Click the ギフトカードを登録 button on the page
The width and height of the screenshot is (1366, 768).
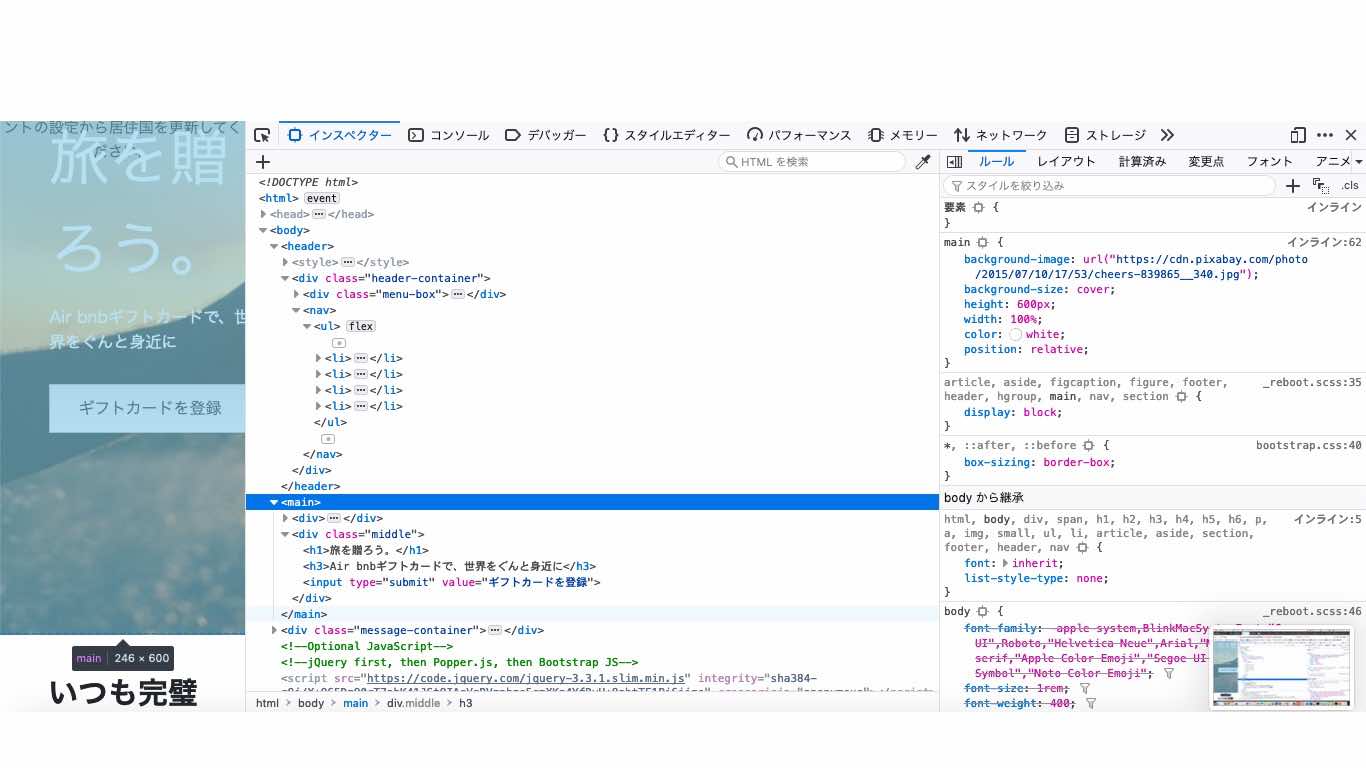[x=147, y=408]
